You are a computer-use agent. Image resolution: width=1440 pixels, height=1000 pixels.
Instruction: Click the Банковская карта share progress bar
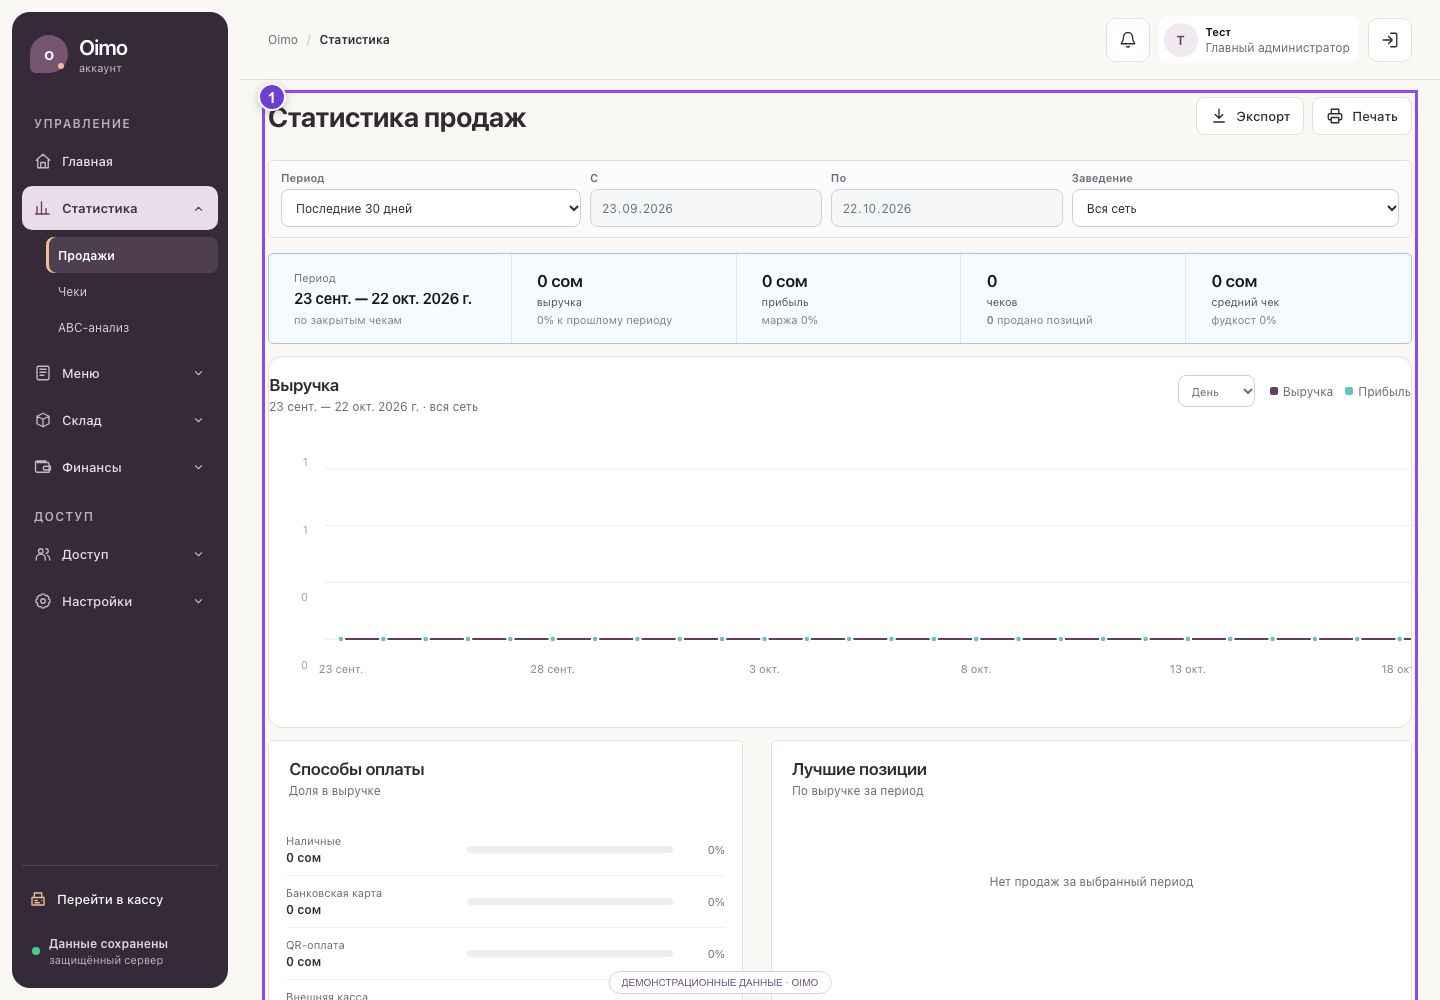coord(570,902)
